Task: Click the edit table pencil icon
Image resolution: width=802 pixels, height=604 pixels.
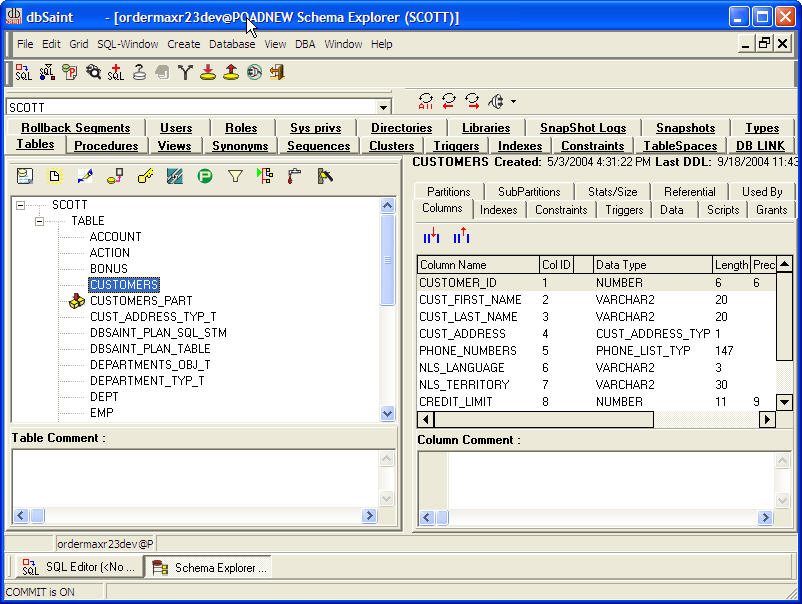Action: [85, 176]
